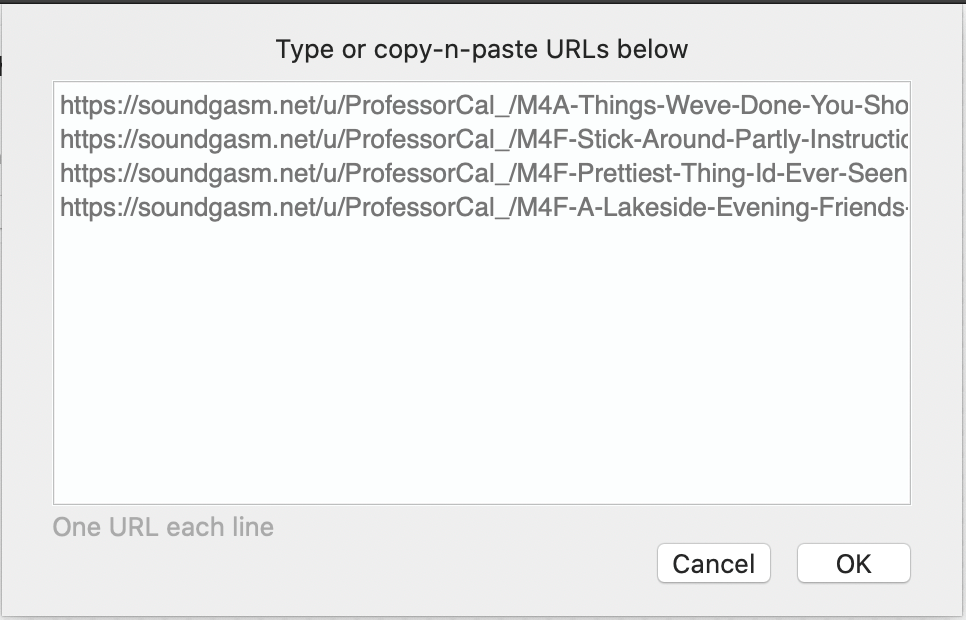Confirm the URLs with the OK button
The height and width of the screenshot is (620, 966).
click(853, 563)
